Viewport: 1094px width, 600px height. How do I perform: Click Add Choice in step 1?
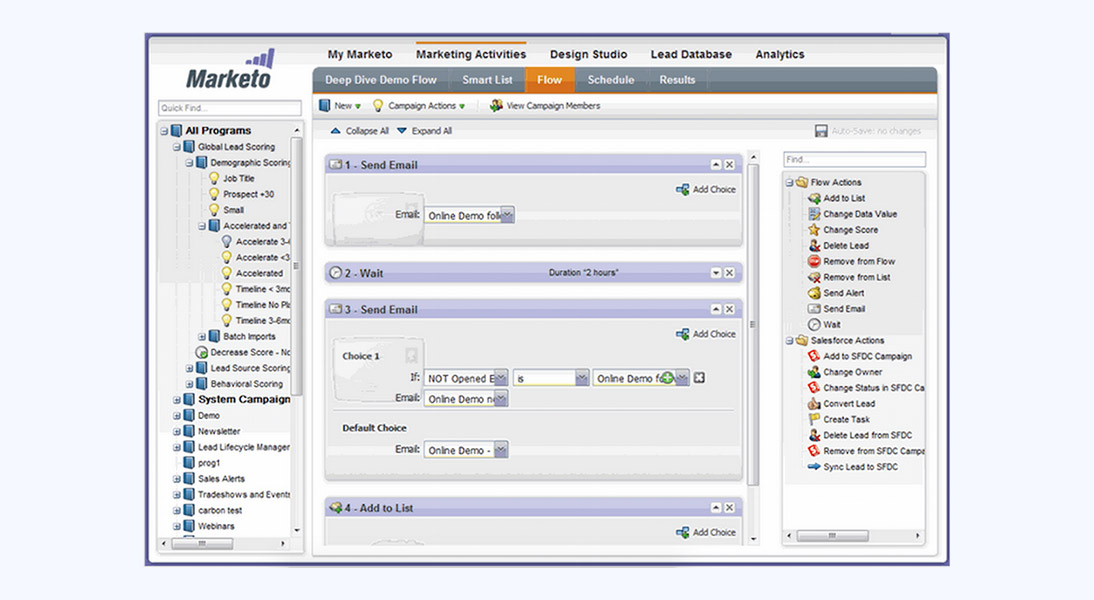point(706,189)
